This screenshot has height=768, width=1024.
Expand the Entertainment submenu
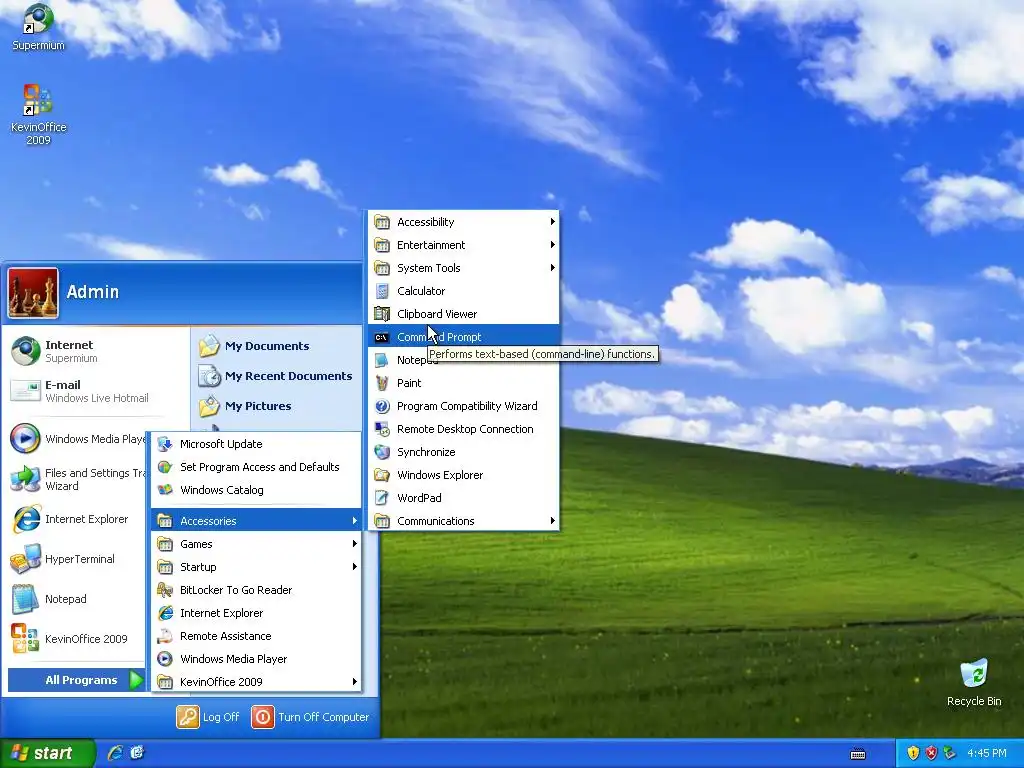464,245
